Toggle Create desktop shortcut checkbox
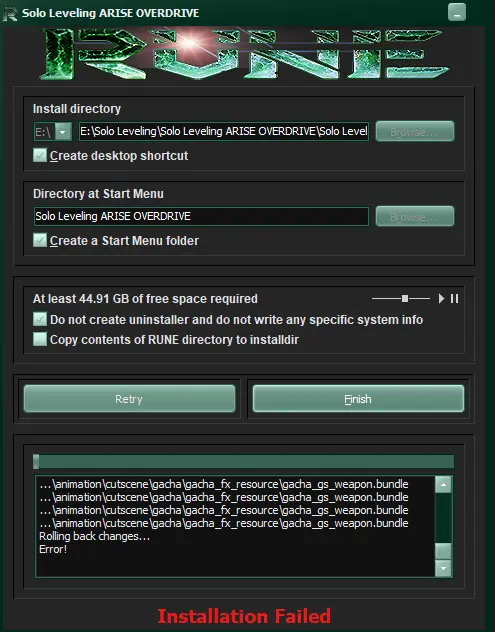This screenshot has height=632, width=495. [40, 155]
